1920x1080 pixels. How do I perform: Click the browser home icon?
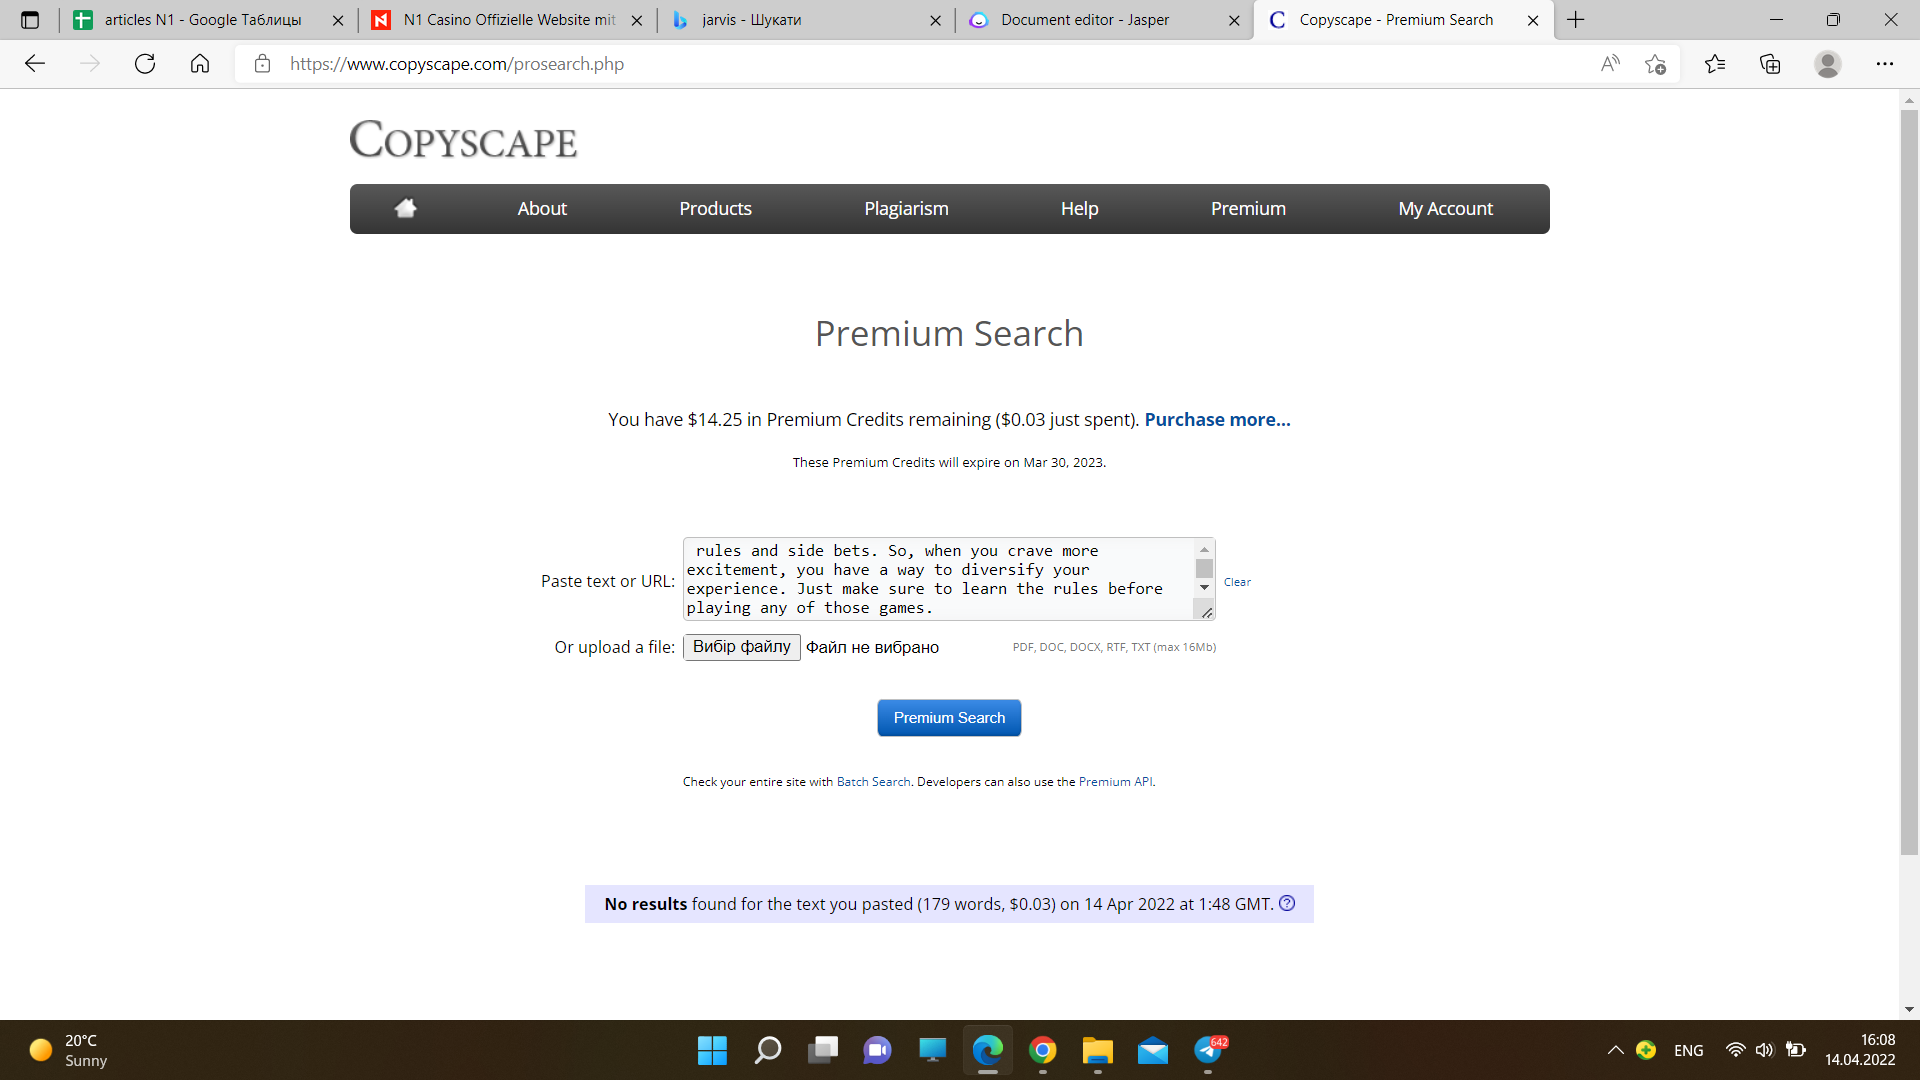click(200, 64)
